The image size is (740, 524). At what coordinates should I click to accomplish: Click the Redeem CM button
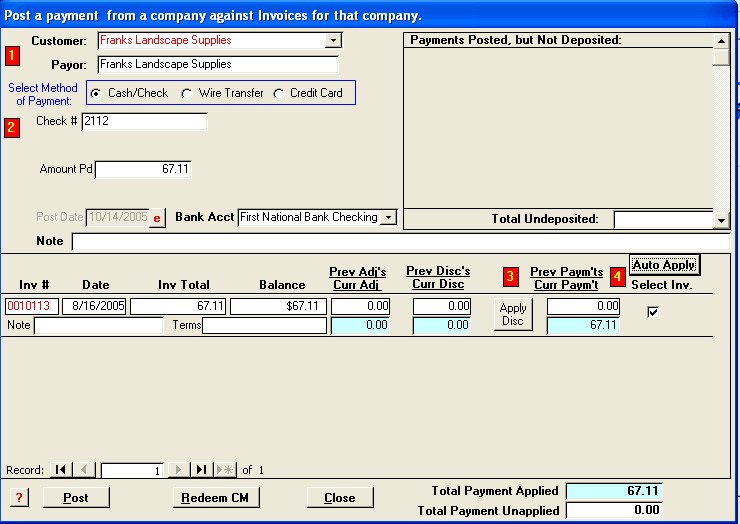point(216,498)
